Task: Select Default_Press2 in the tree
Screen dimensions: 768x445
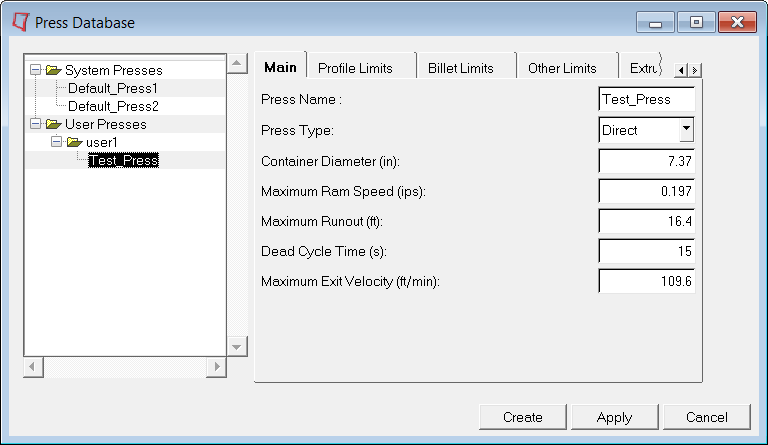Action: click(x=113, y=106)
